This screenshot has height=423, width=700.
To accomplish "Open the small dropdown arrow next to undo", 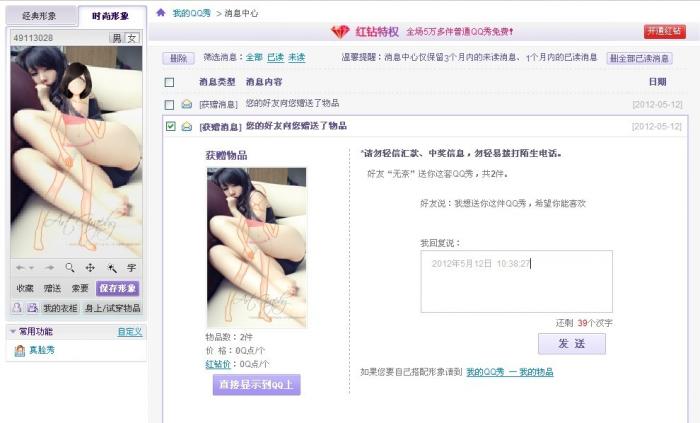I will point(31,268).
